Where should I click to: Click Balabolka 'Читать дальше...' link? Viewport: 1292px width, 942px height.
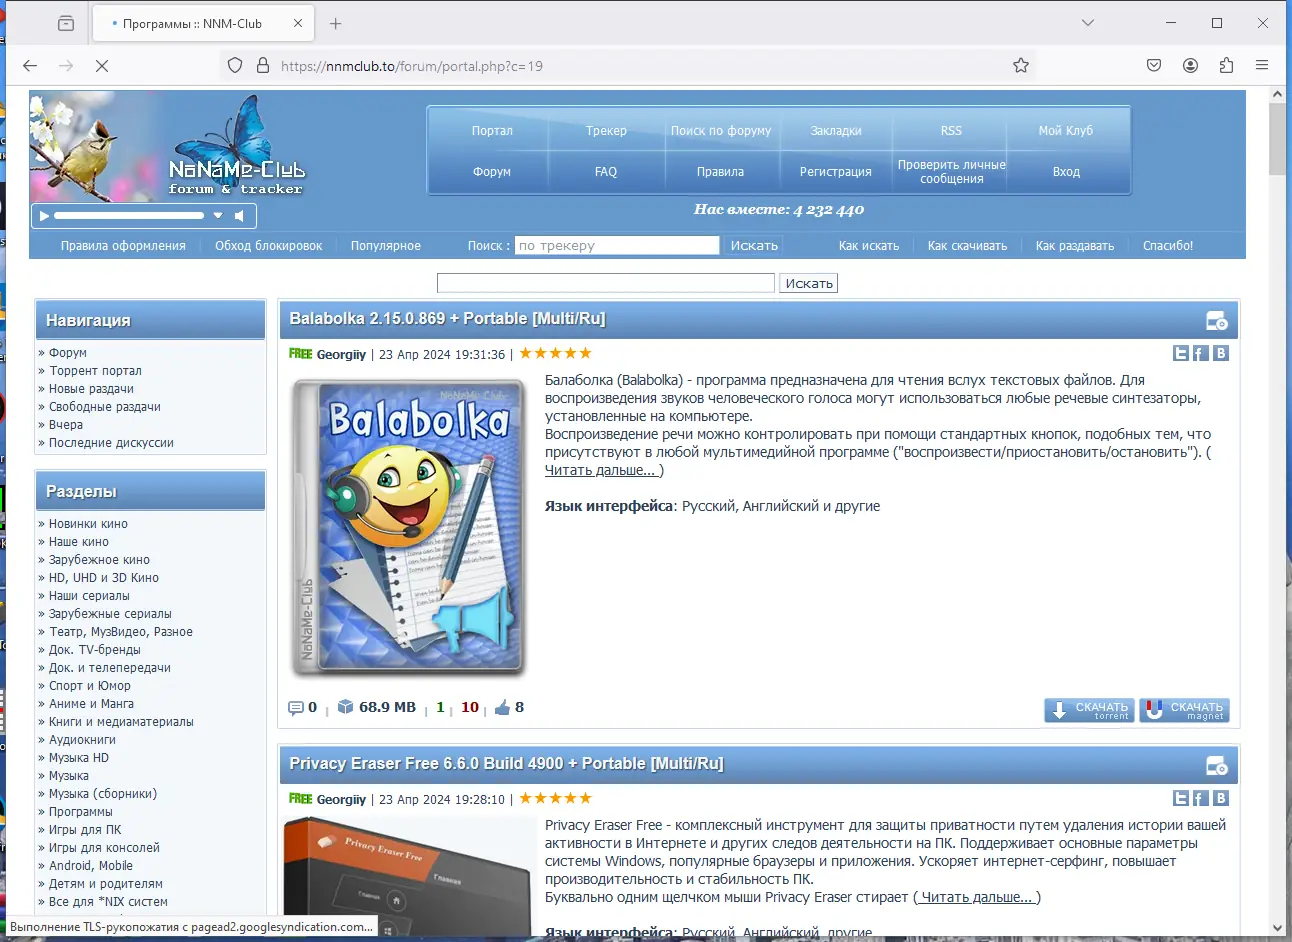tap(602, 471)
